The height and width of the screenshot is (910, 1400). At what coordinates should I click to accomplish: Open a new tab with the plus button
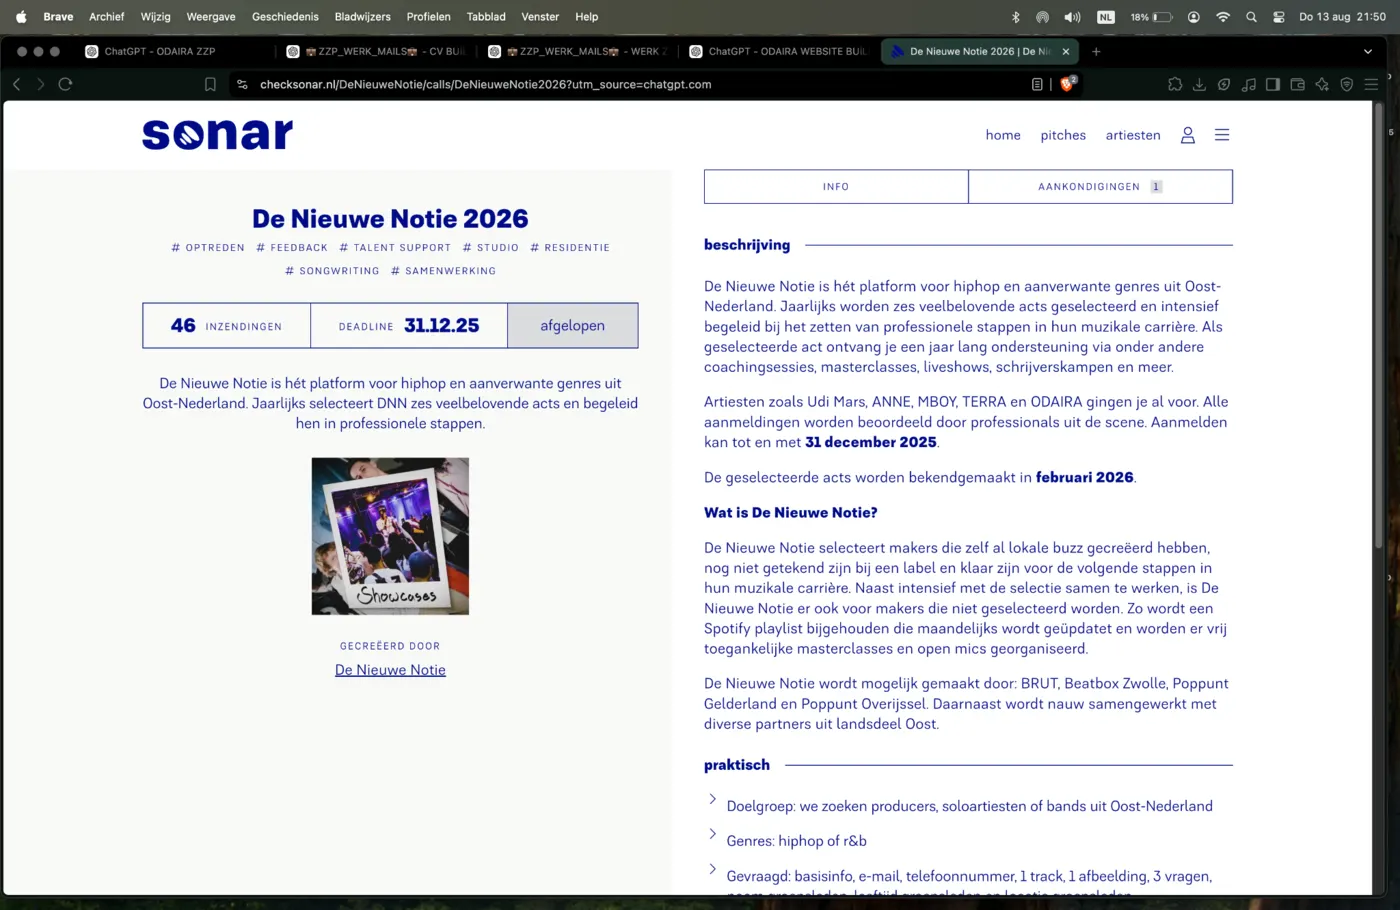click(1096, 51)
